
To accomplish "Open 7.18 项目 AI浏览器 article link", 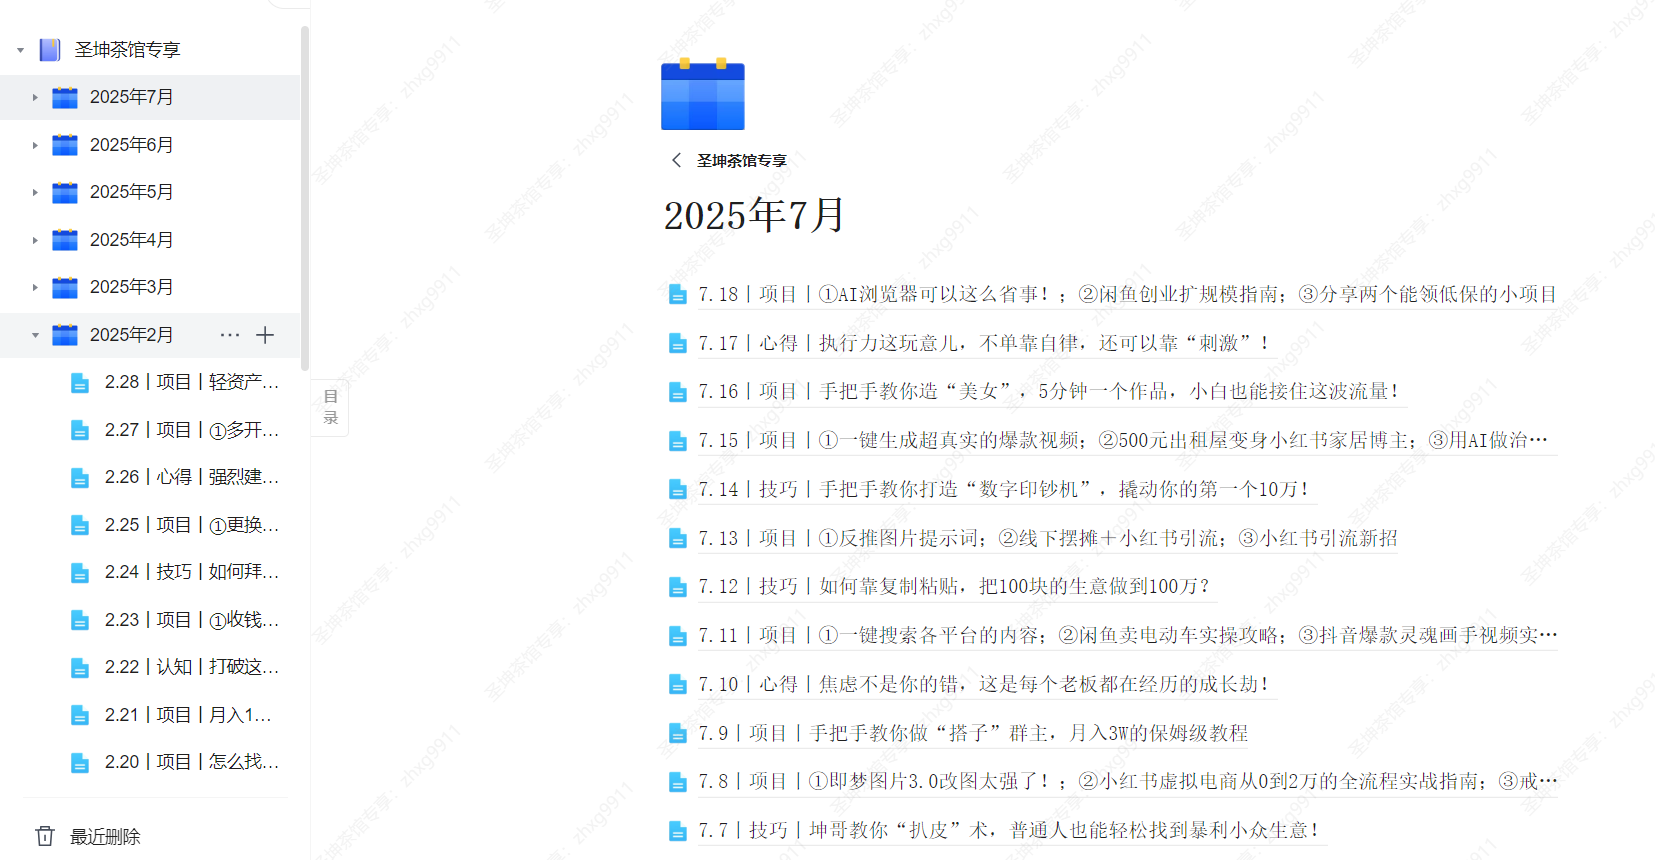I will 1127,295.
